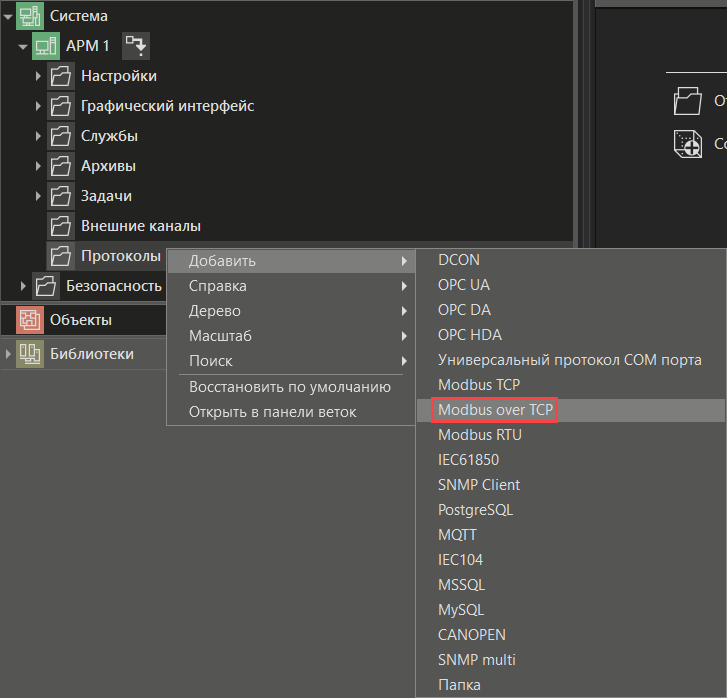The height and width of the screenshot is (698, 727).
Task: Add a DCON protocol
Action: pyautogui.click(x=571, y=260)
